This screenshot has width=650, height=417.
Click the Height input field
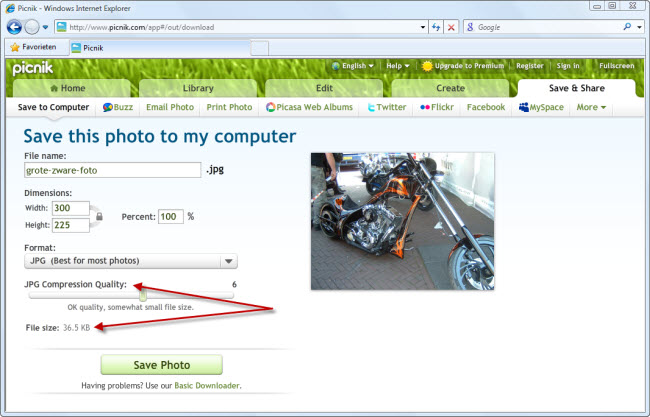pyautogui.click(x=70, y=225)
